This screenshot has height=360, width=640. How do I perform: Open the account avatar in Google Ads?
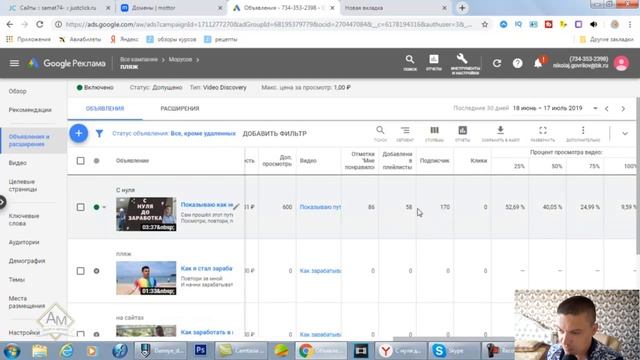point(621,63)
